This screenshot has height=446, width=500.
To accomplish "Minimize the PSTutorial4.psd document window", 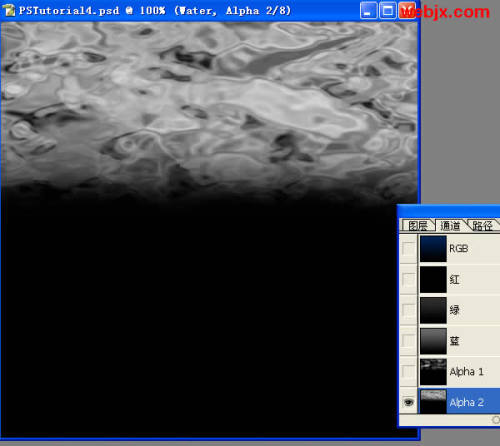I will coord(368,11).
